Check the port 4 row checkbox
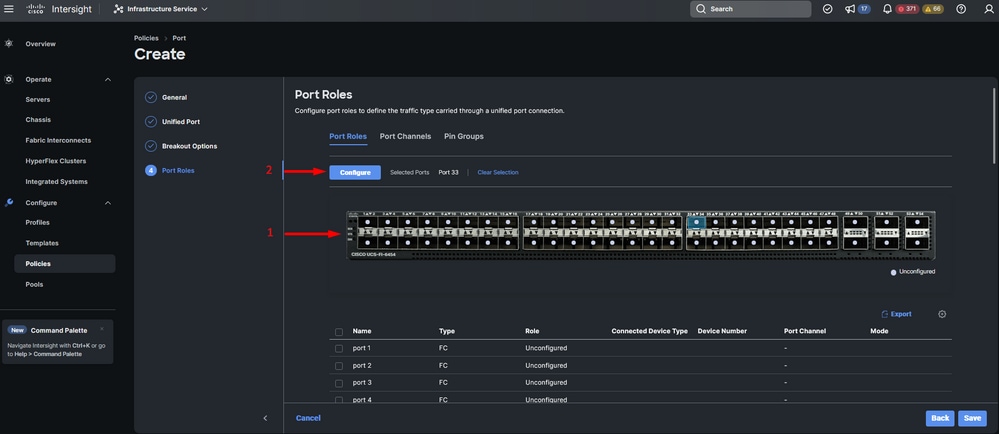The height and width of the screenshot is (434, 999). point(339,400)
